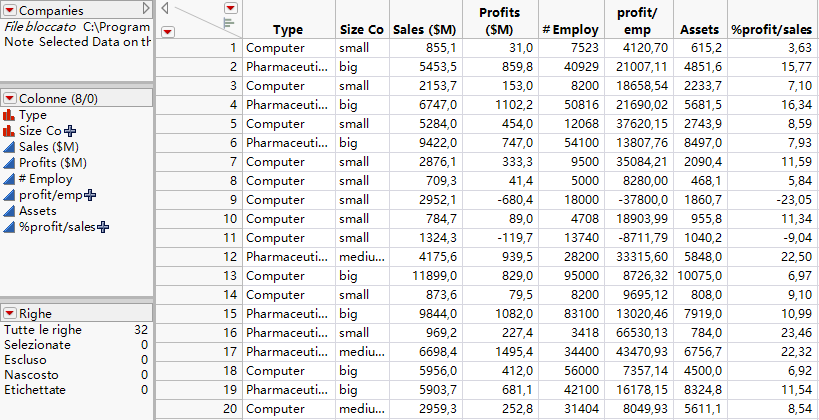The height and width of the screenshot is (420, 819).
Task: Open the Colonne panel red triangle menu
Action: [x=11, y=98]
